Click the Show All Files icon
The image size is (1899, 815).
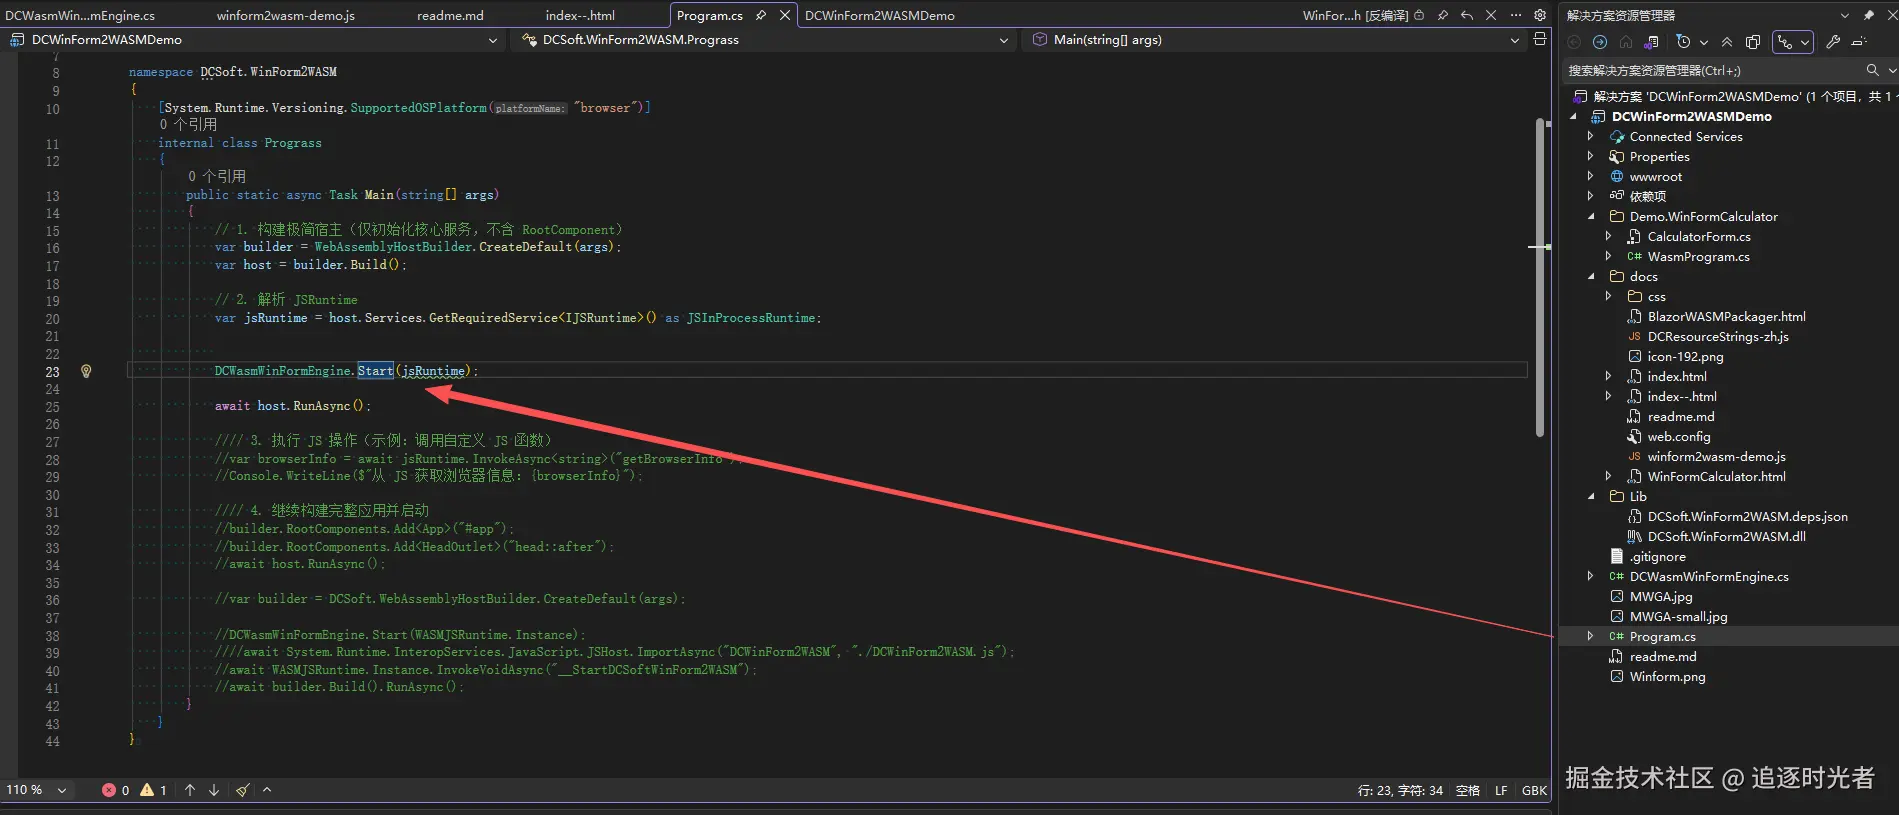[x=1753, y=42]
